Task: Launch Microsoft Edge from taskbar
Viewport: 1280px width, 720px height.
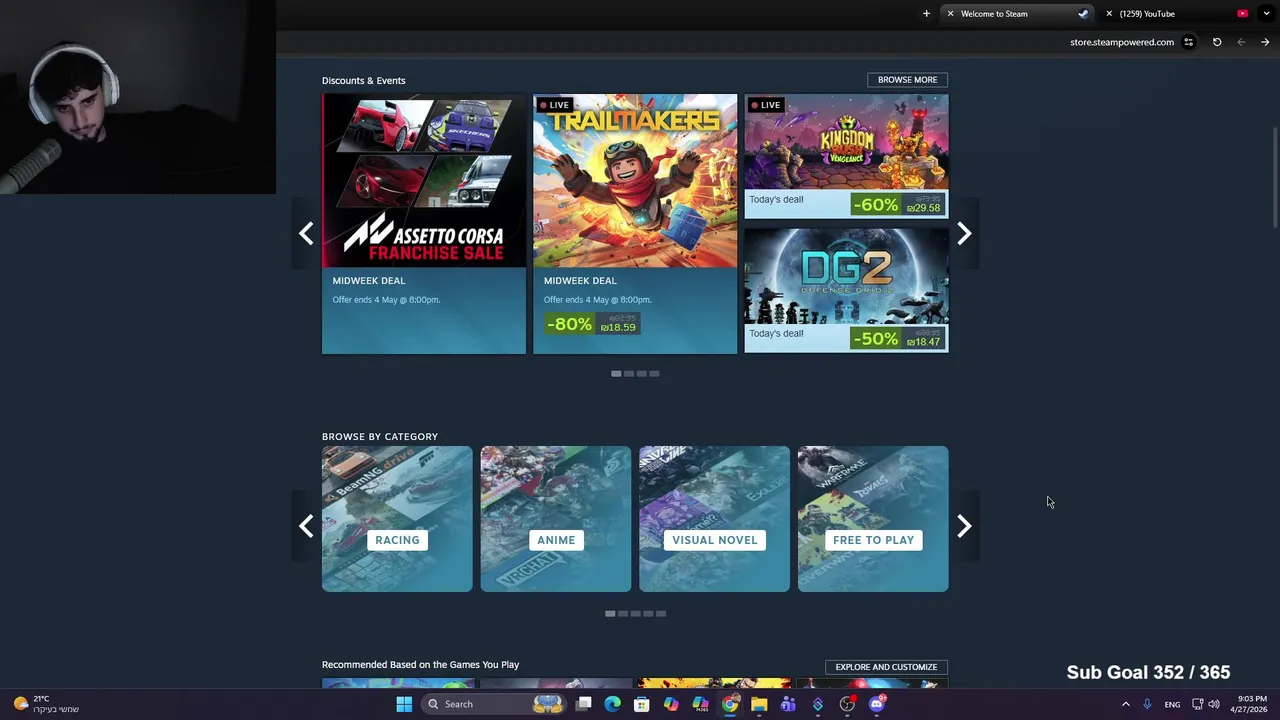Action: point(613,704)
